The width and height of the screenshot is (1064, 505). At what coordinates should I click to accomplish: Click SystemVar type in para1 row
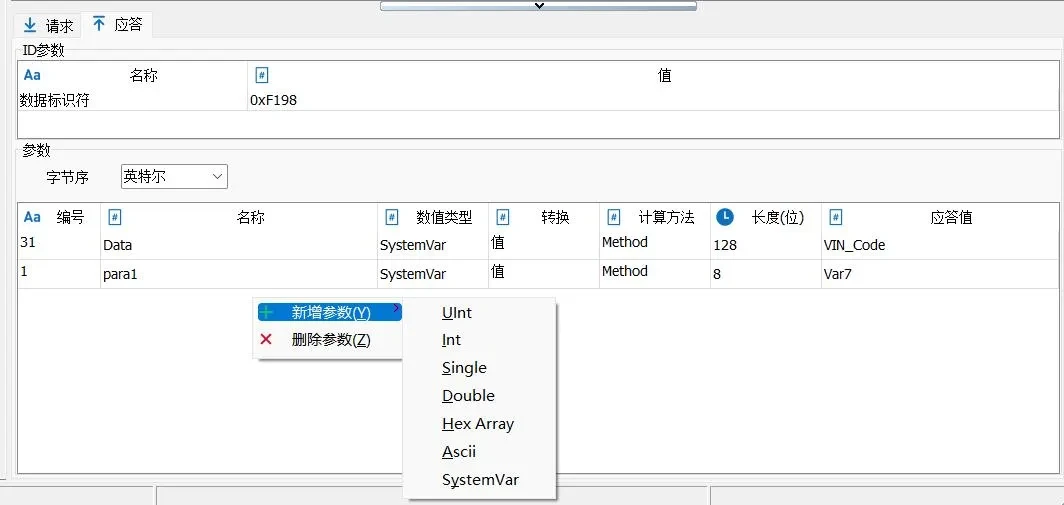[x=432, y=274]
